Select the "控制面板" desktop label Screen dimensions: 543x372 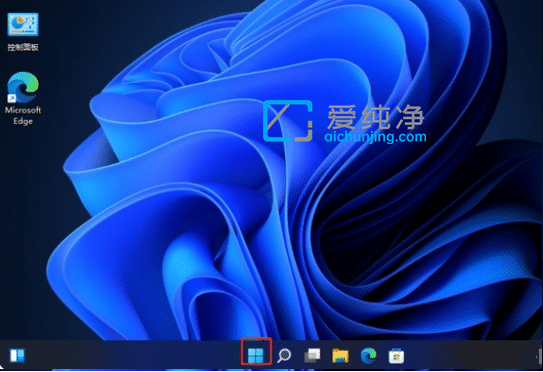point(23,47)
